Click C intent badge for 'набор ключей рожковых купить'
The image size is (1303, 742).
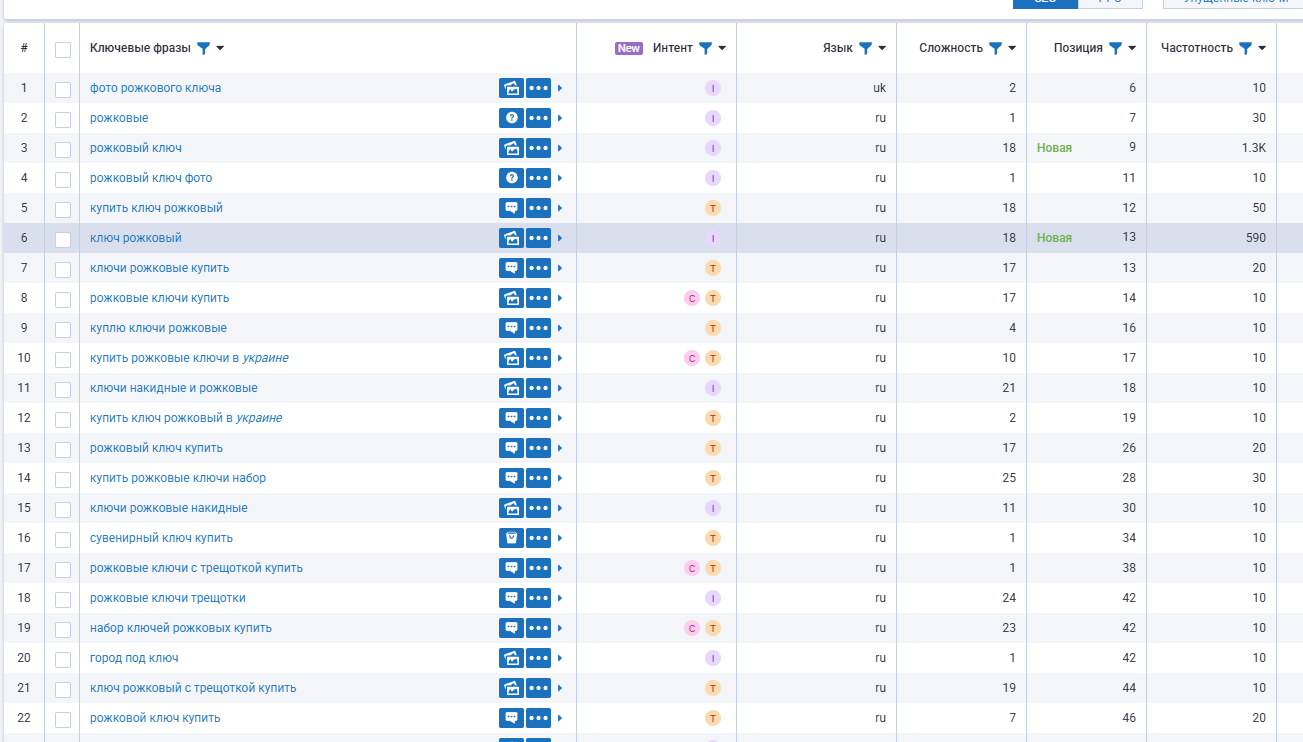click(691, 628)
